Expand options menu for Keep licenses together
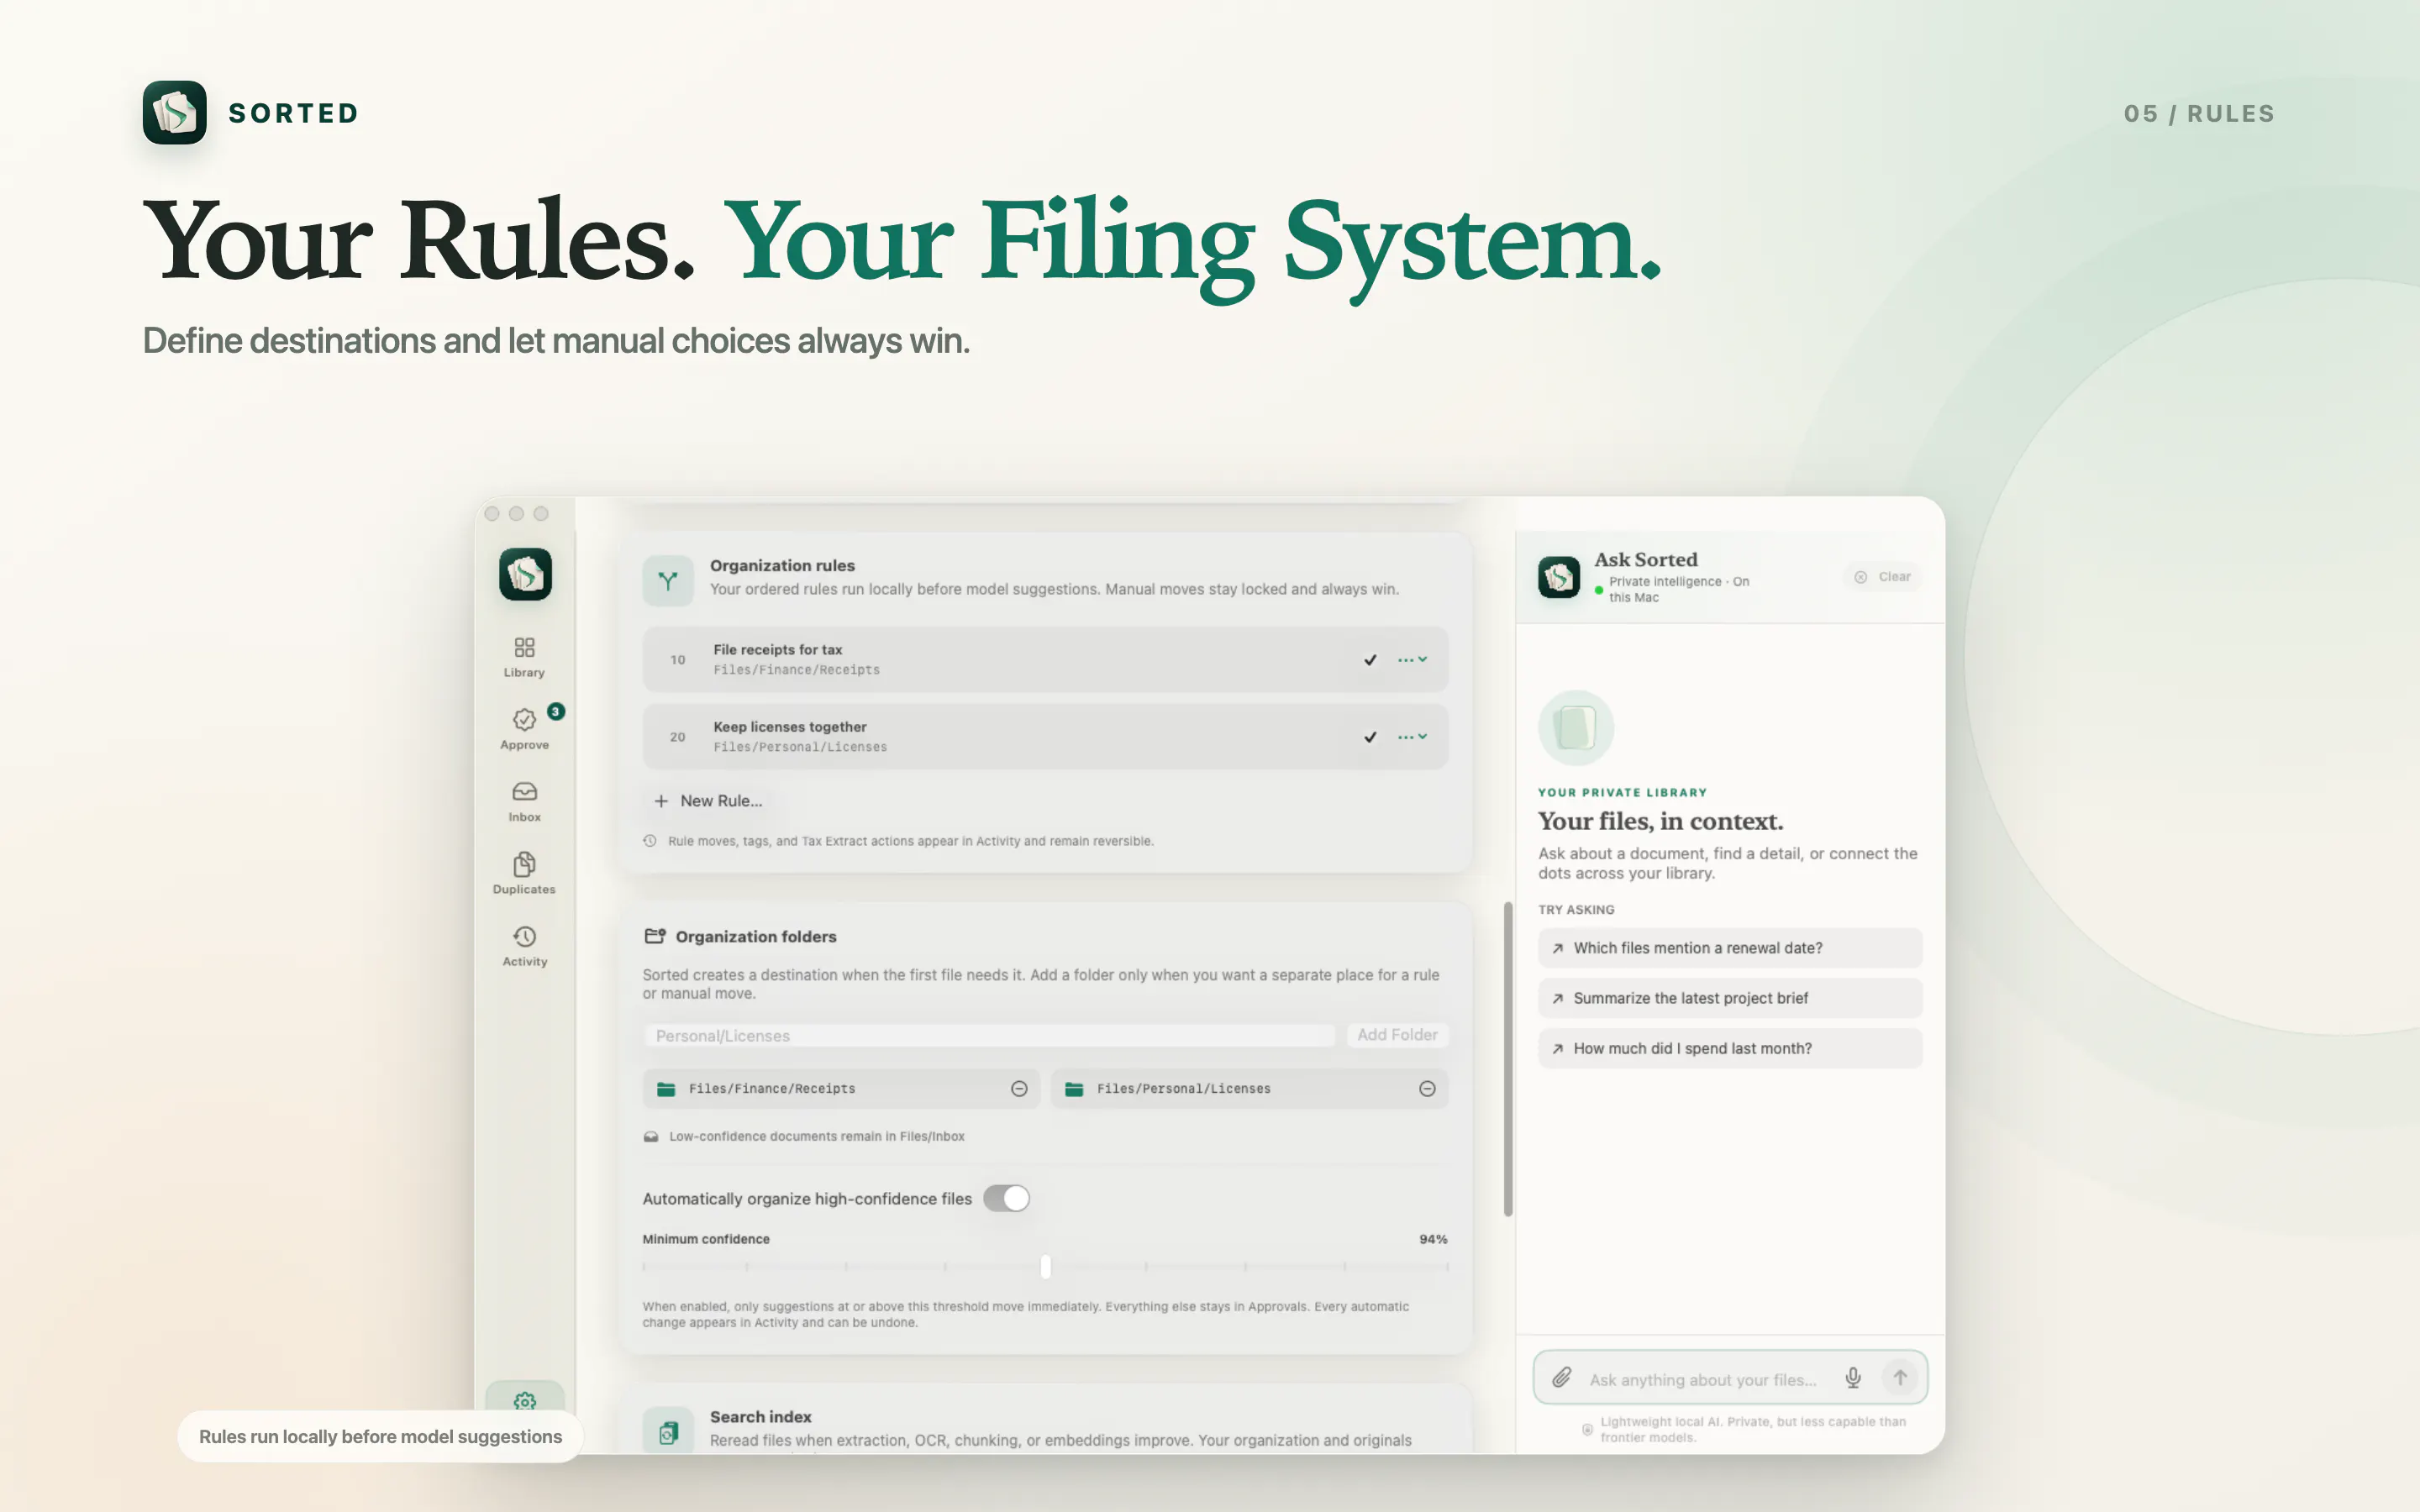Image resolution: width=2420 pixels, height=1512 pixels. click(x=1412, y=737)
